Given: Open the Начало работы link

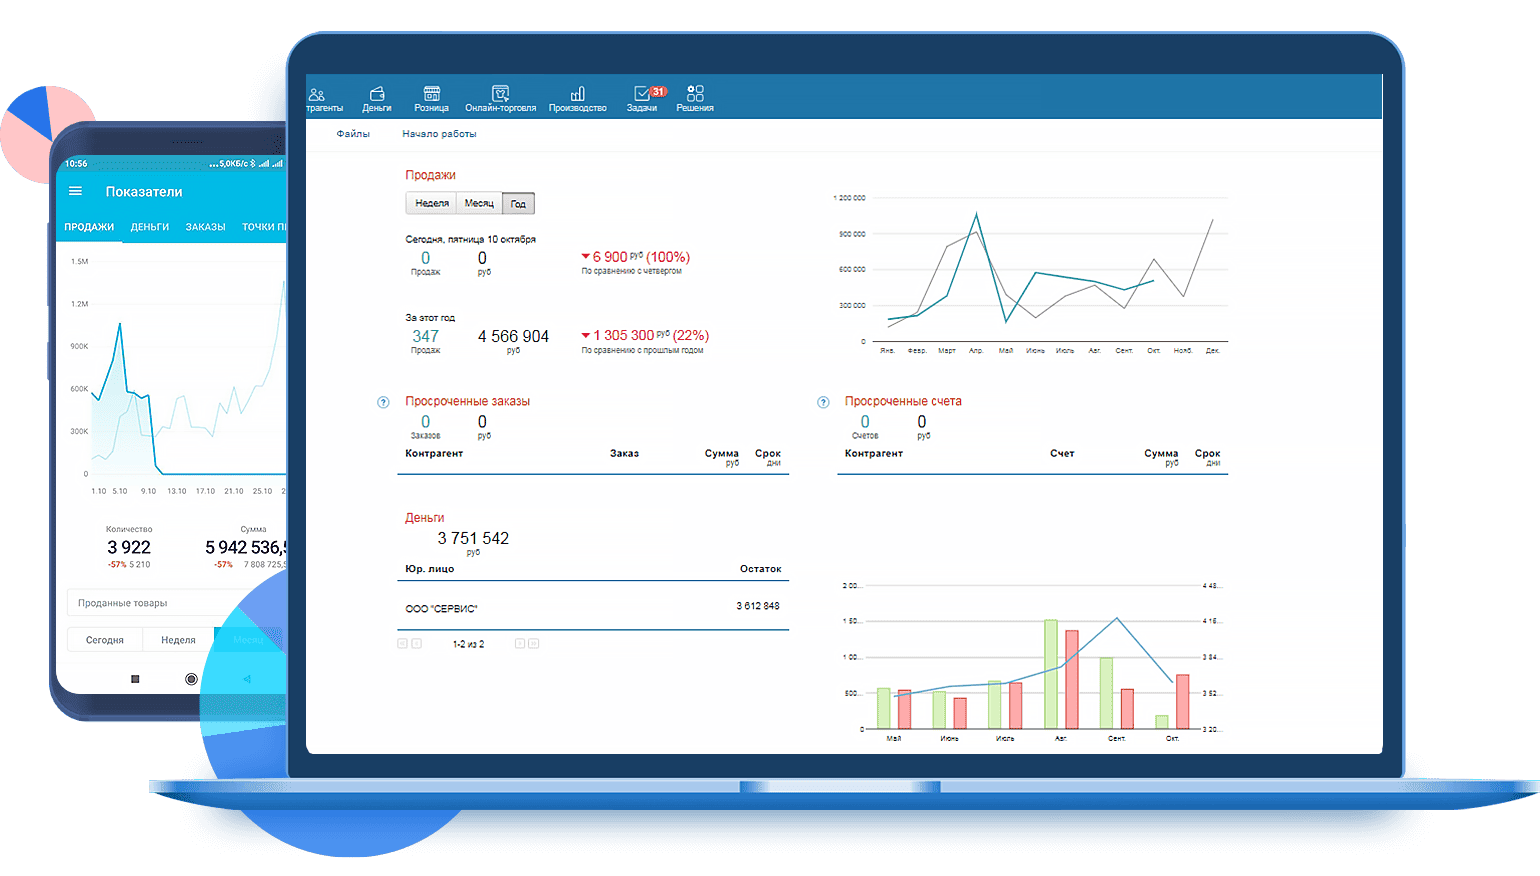Looking at the screenshot, I should pyautogui.click(x=439, y=134).
